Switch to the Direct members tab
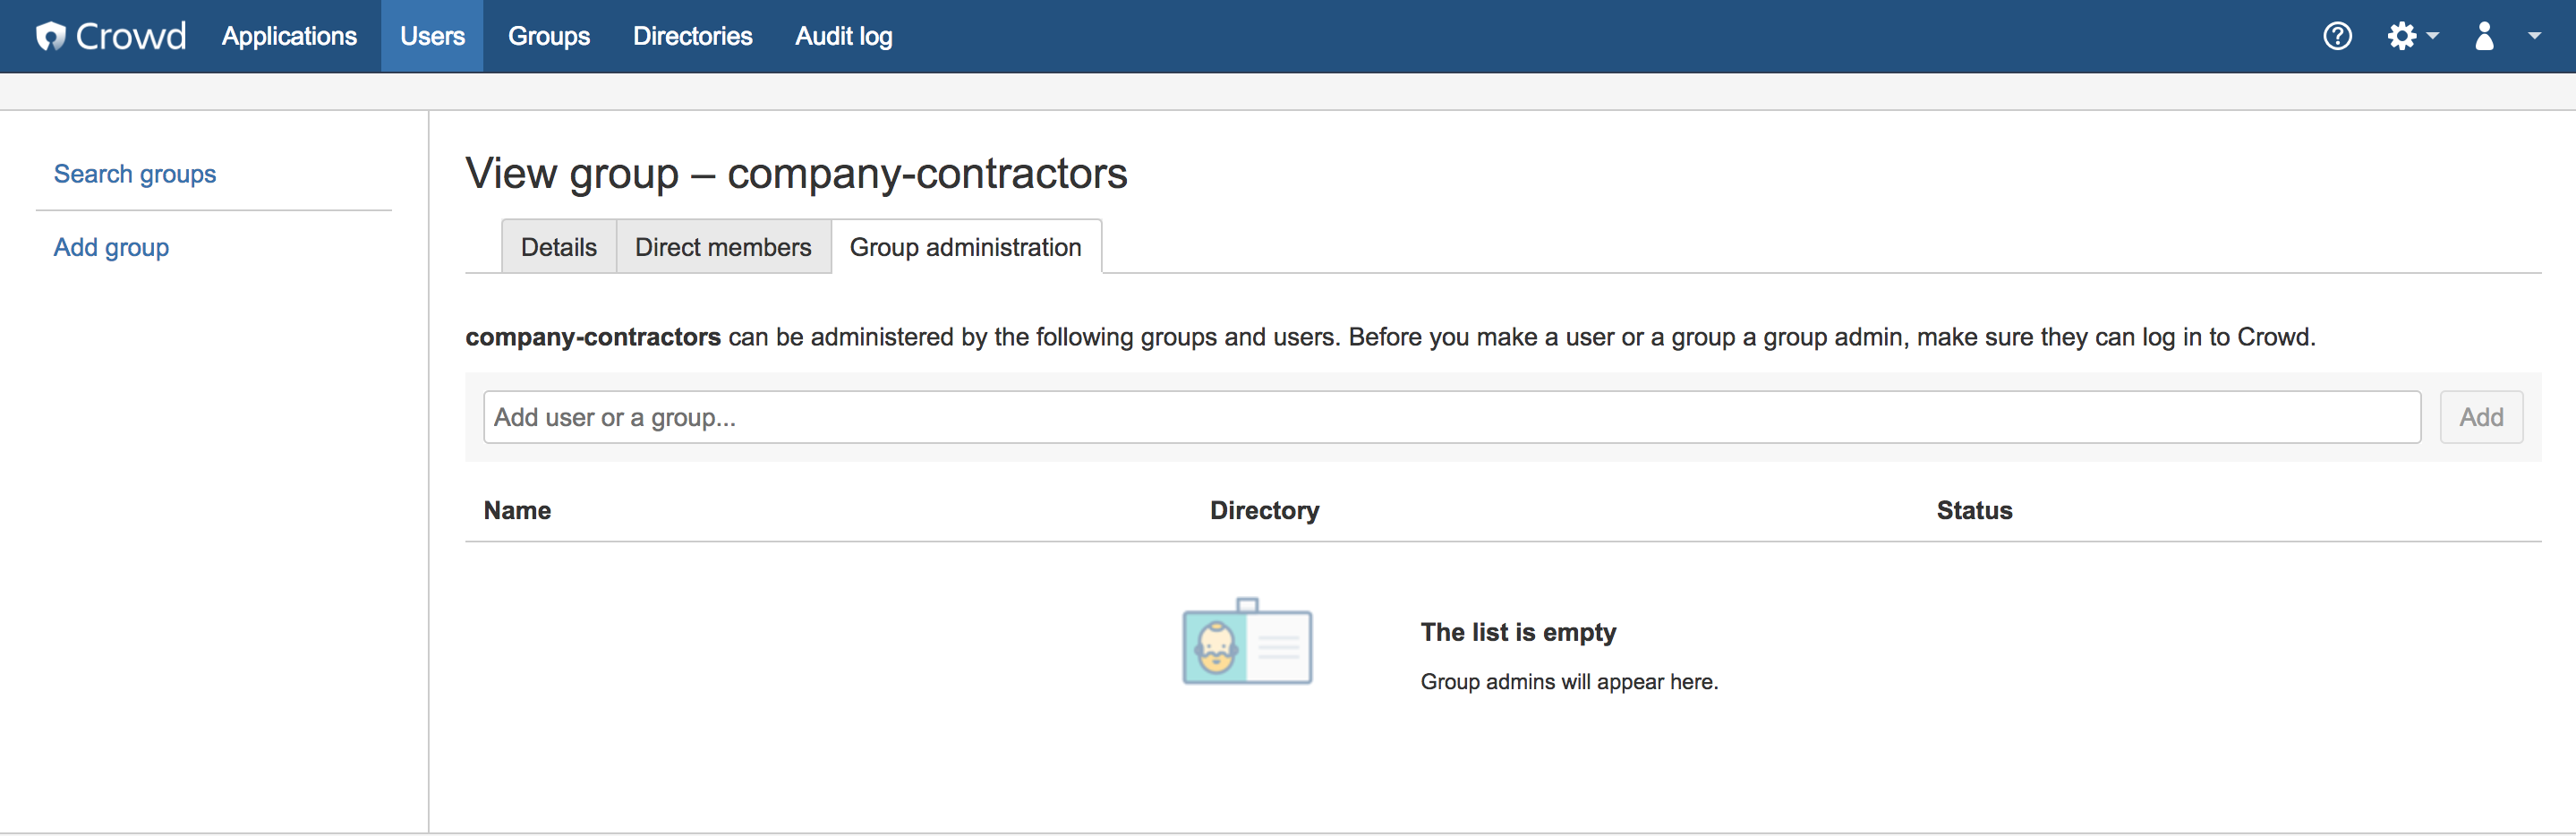 723,247
